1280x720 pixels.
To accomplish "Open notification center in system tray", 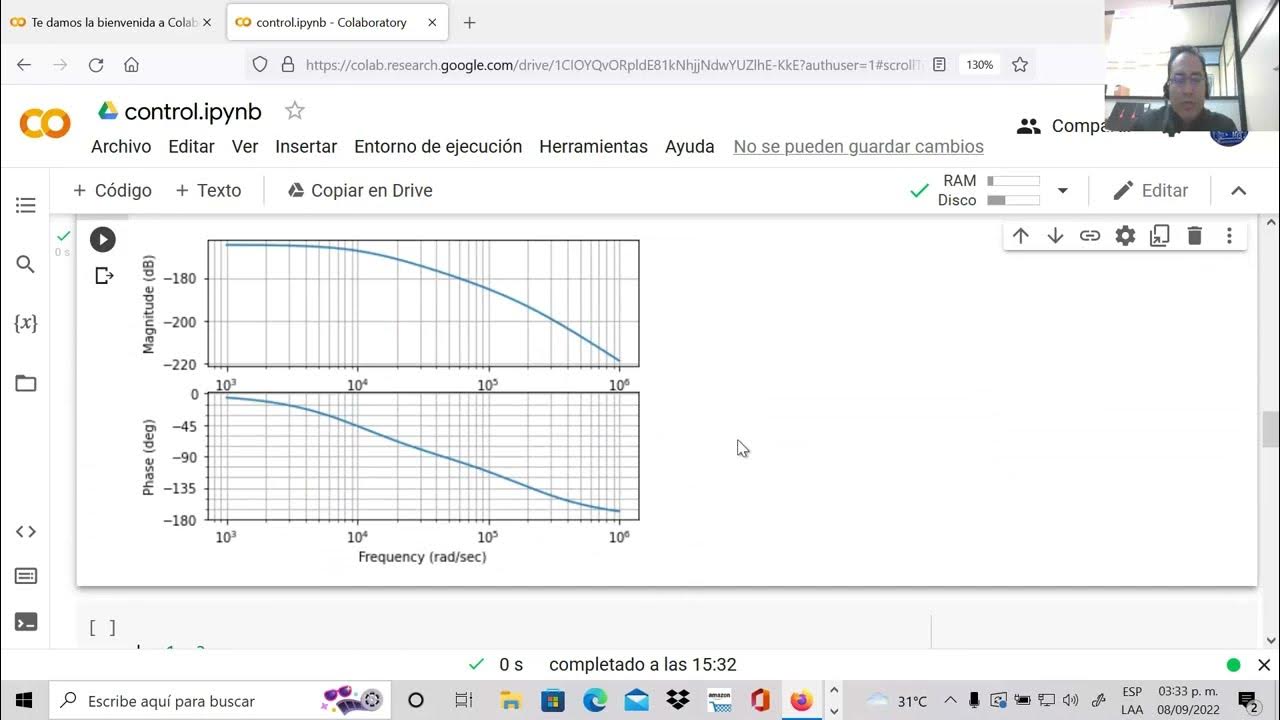I will 1247,701.
